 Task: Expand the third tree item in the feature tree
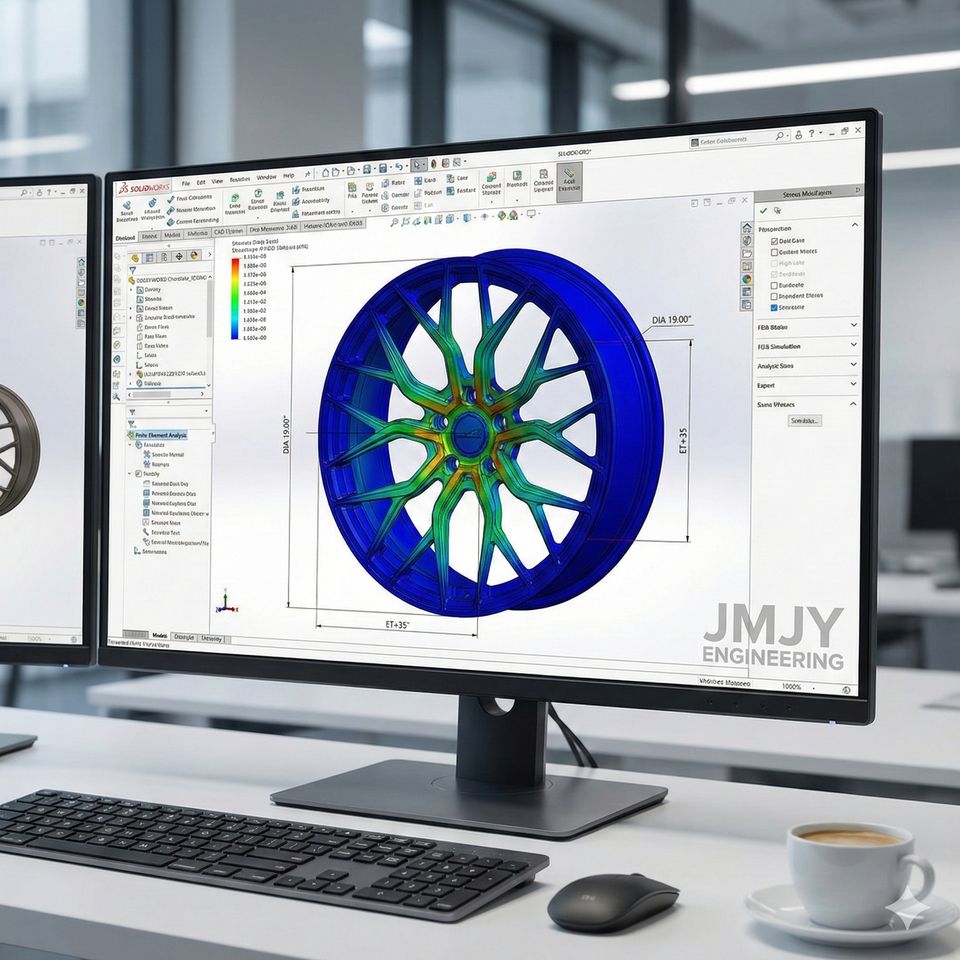[x=132, y=309]
